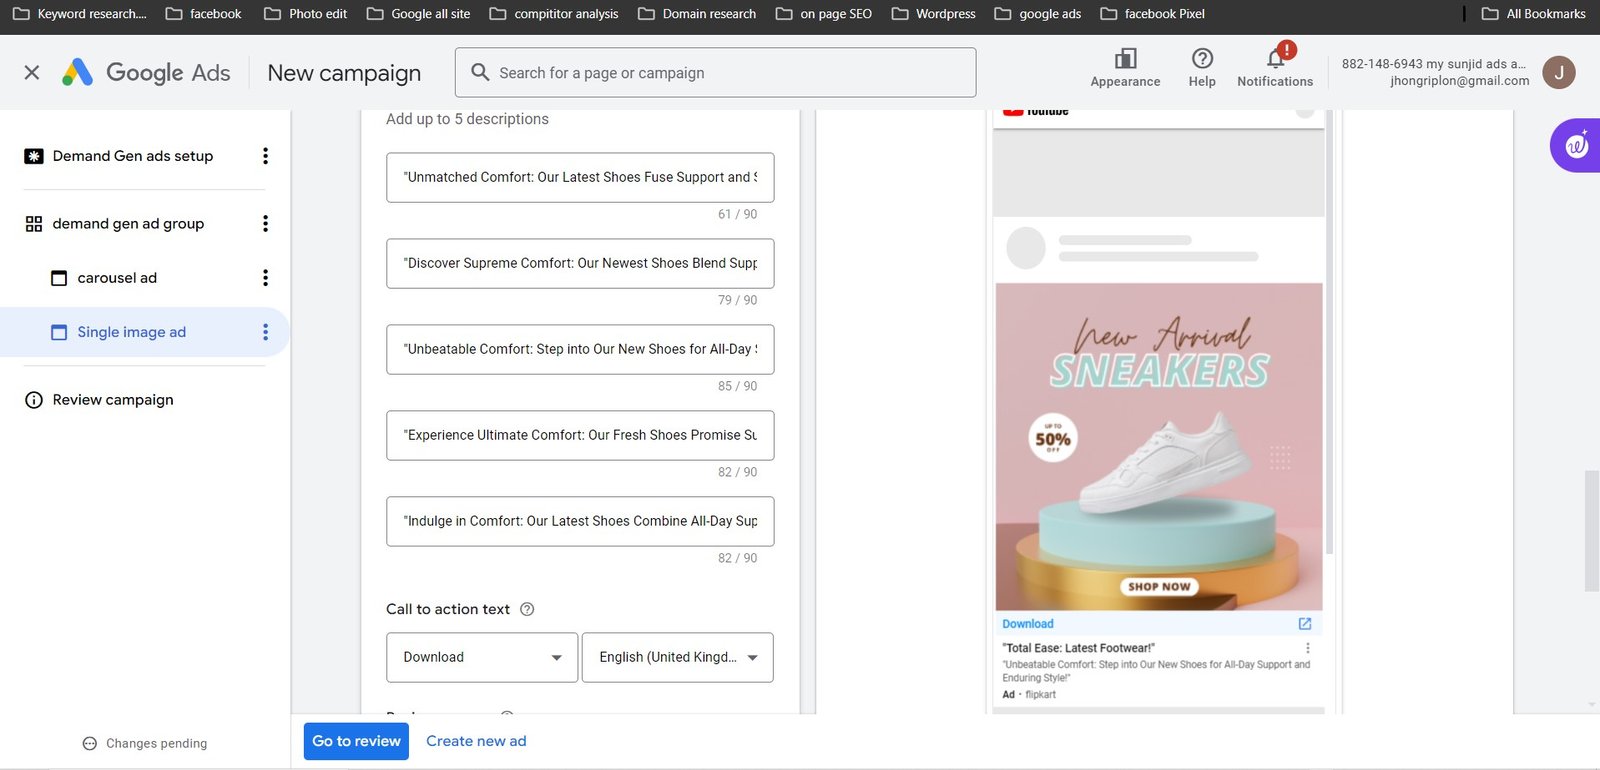Open the compititor analysis bookmark folder
This screenshot has width=1600, height=770.
click(554, 14)
